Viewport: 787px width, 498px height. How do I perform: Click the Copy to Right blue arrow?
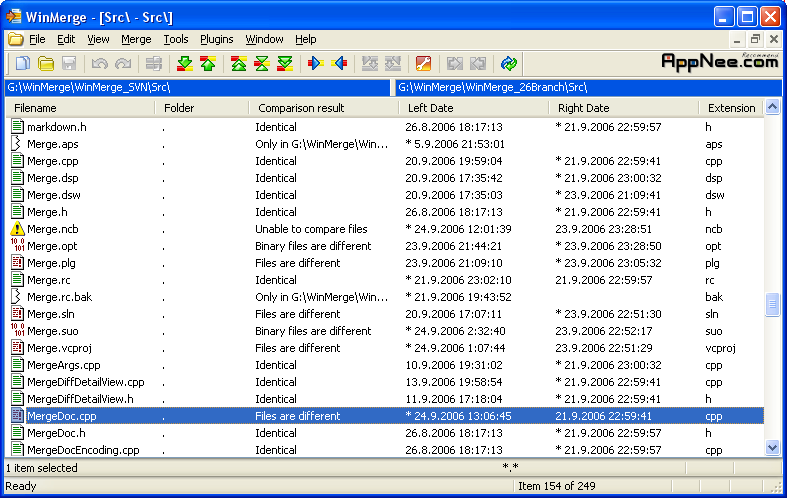[x=316, y=63]
